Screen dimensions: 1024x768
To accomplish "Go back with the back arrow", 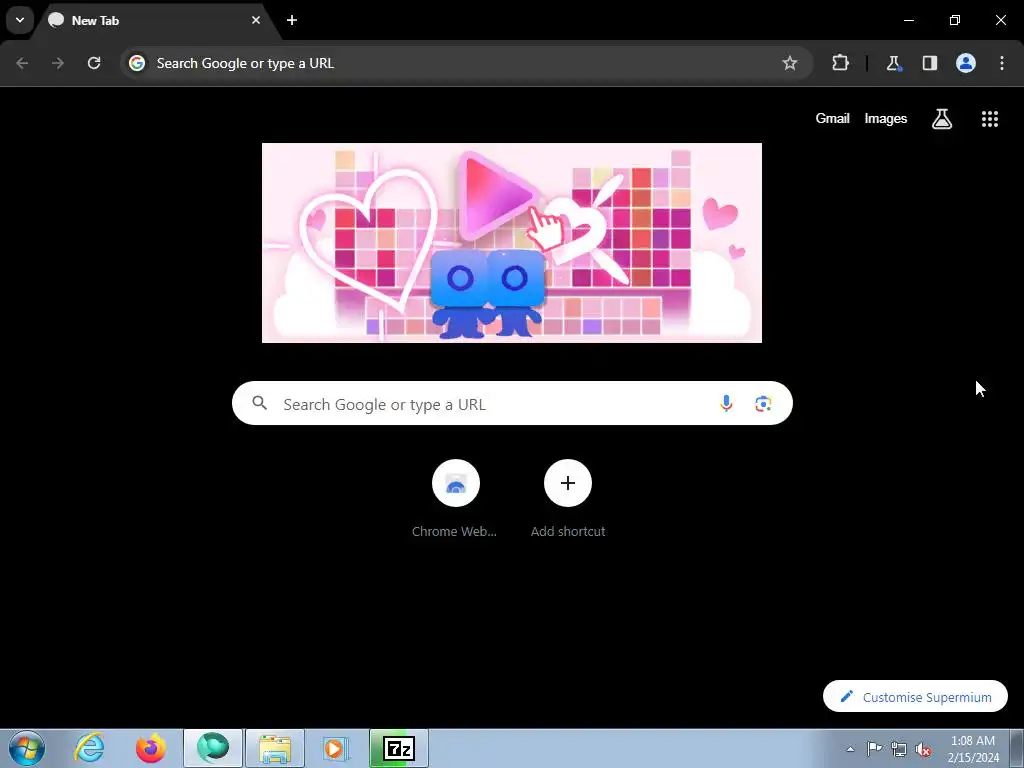I will (x=22, y=63).
